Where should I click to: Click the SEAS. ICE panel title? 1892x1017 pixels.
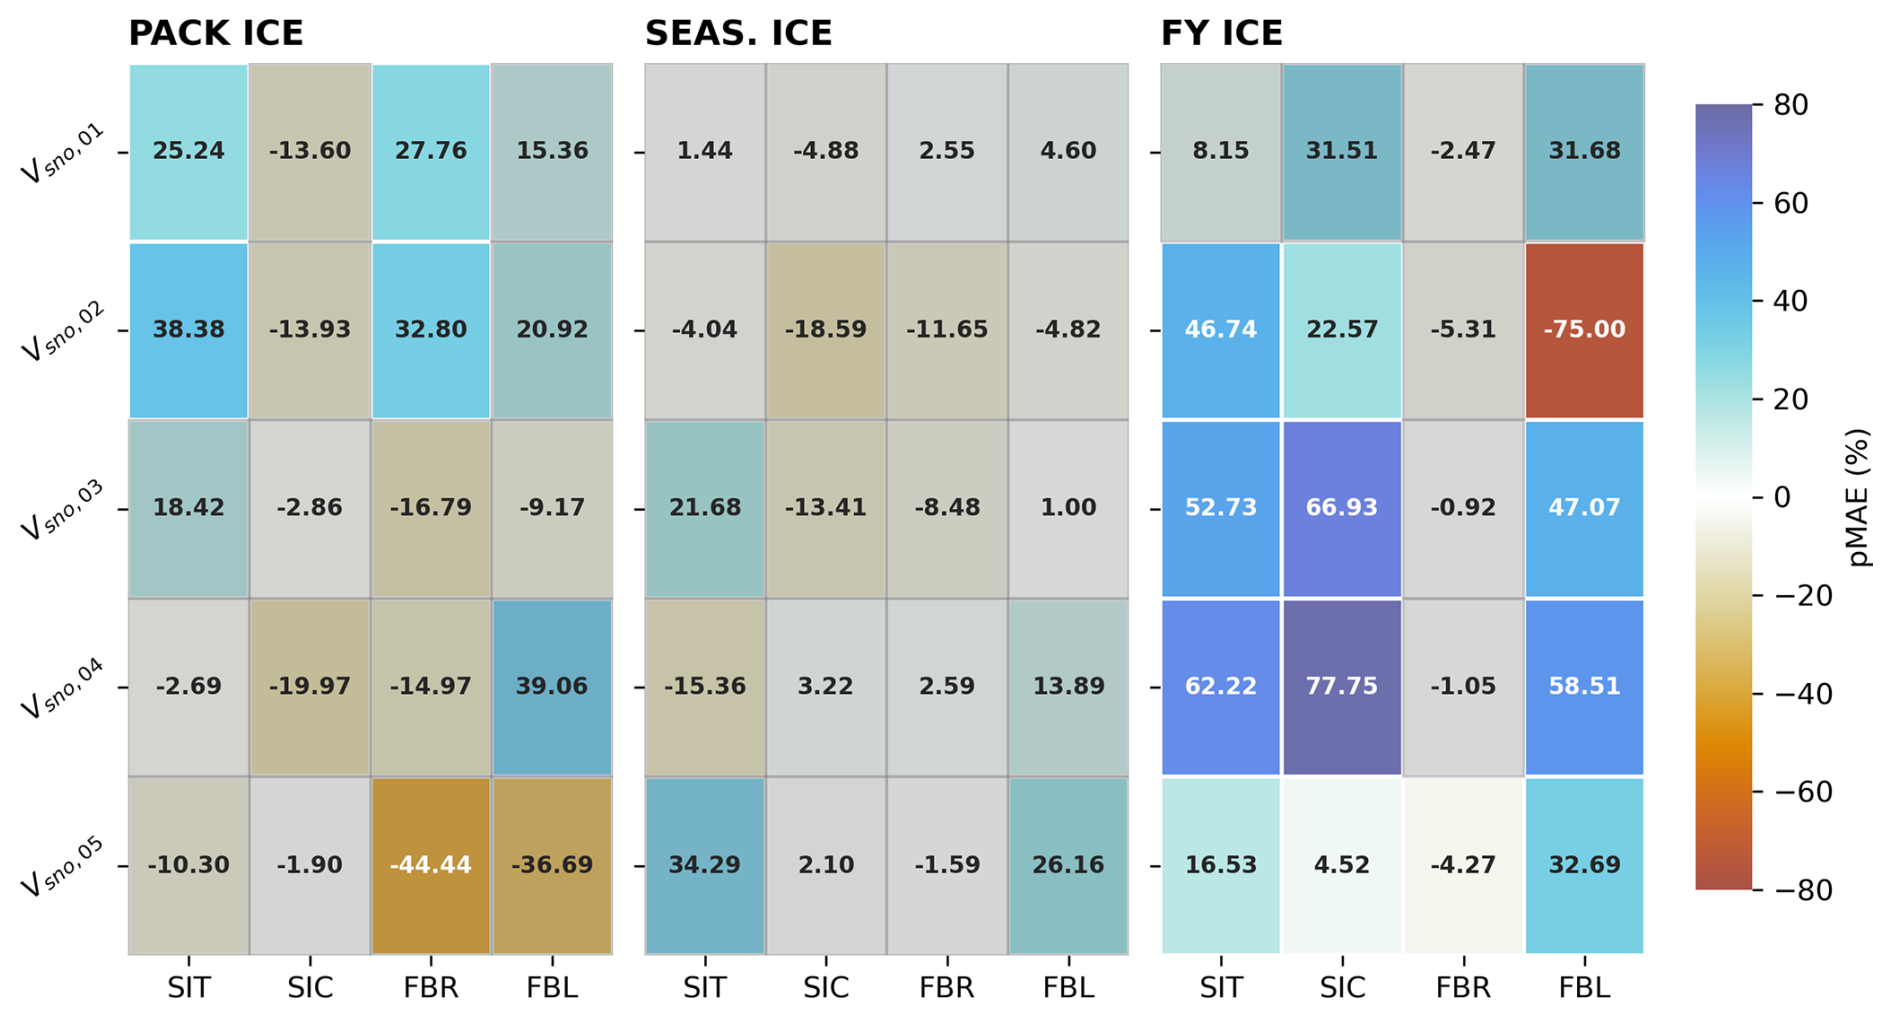pos(738,34)
